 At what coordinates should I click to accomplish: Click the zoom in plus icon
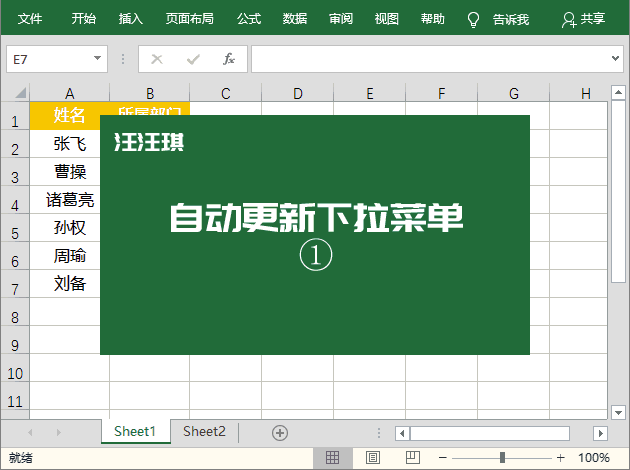(x=560, y=458)
